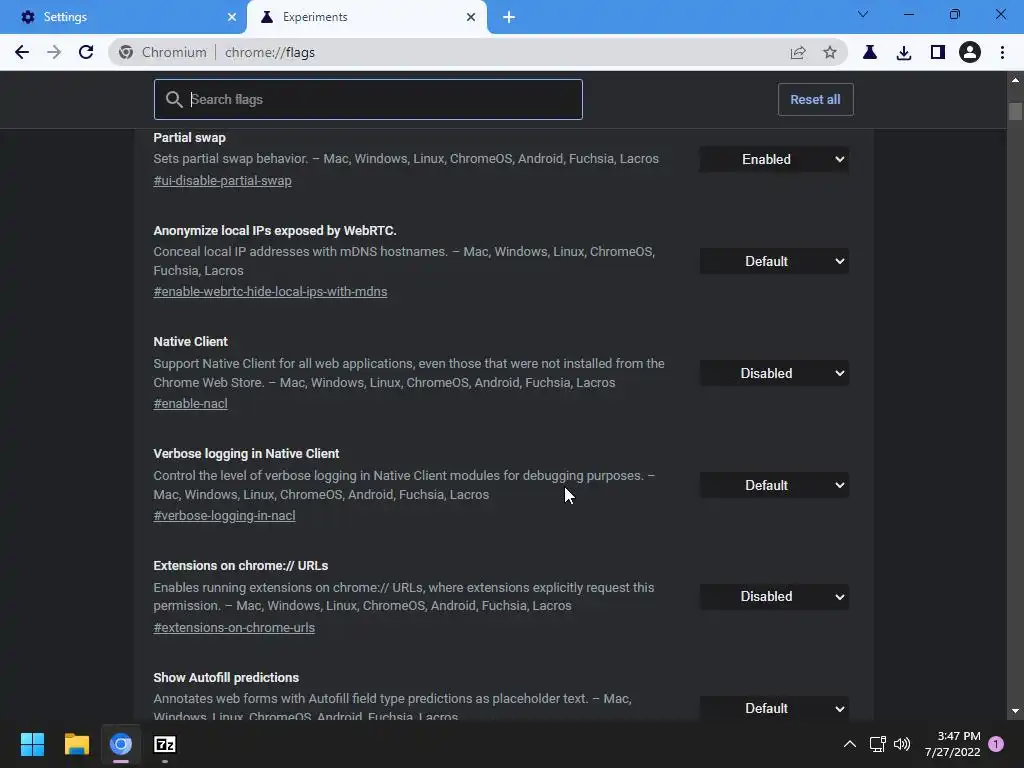Screen dimensions: 1024x768
Task: Open the volume tray icon
Action: tap(902, 744)
